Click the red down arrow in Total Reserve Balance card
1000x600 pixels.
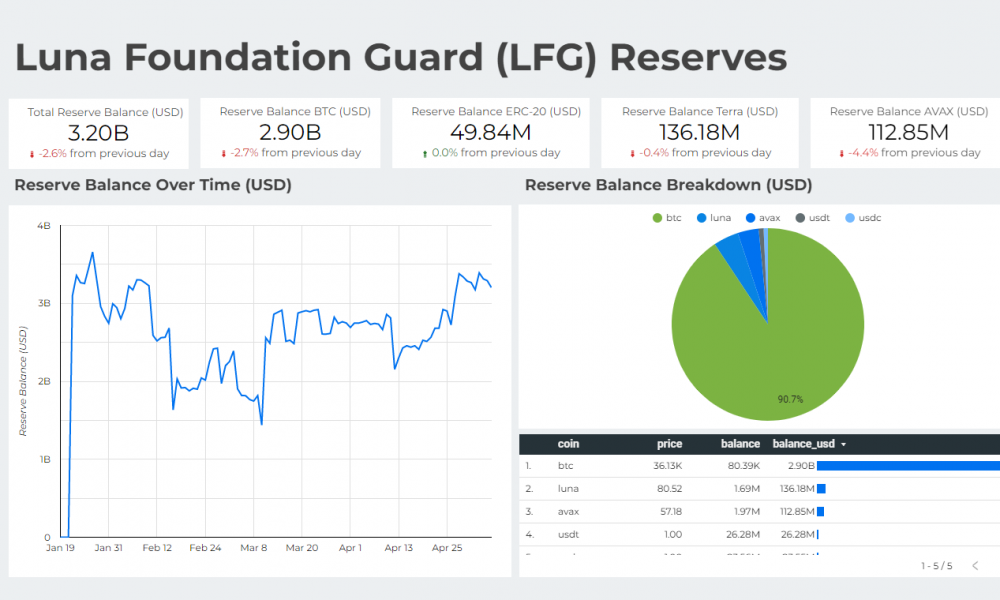pyautogui.click(x=32, y=154)
